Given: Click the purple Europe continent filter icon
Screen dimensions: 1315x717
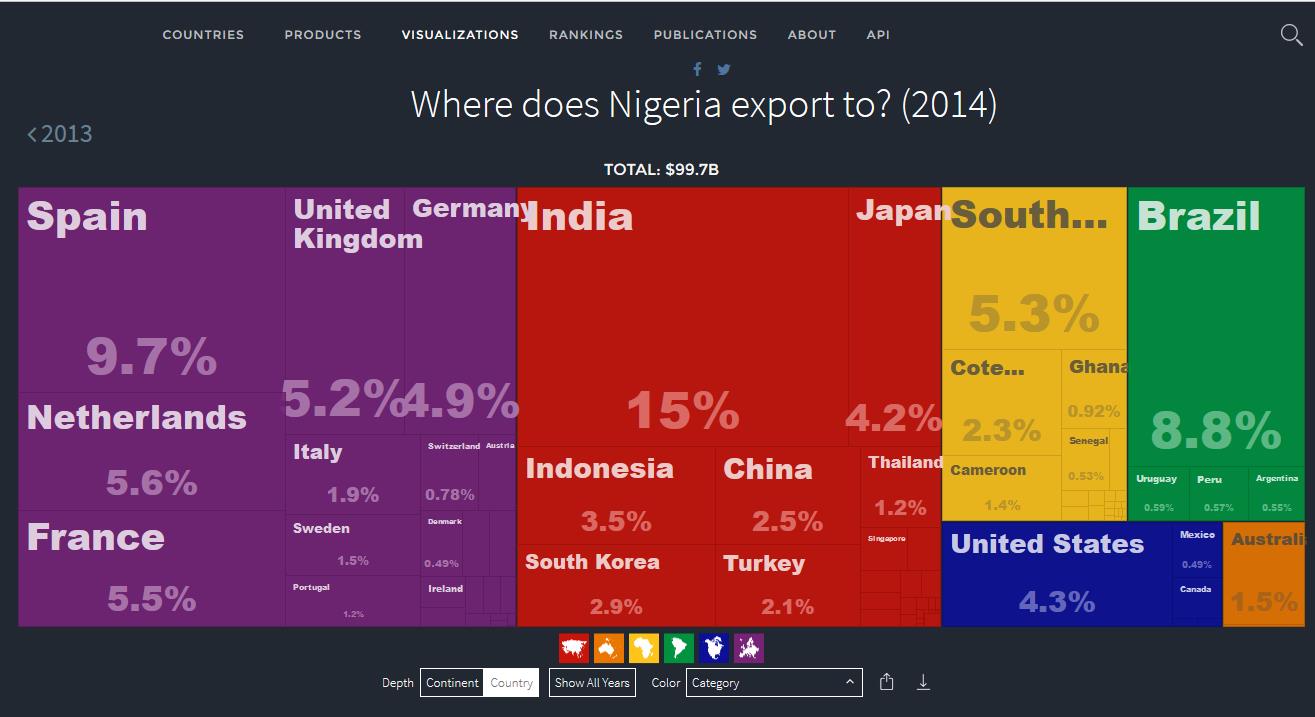Looking at the screenshot, I should (749, 648).
